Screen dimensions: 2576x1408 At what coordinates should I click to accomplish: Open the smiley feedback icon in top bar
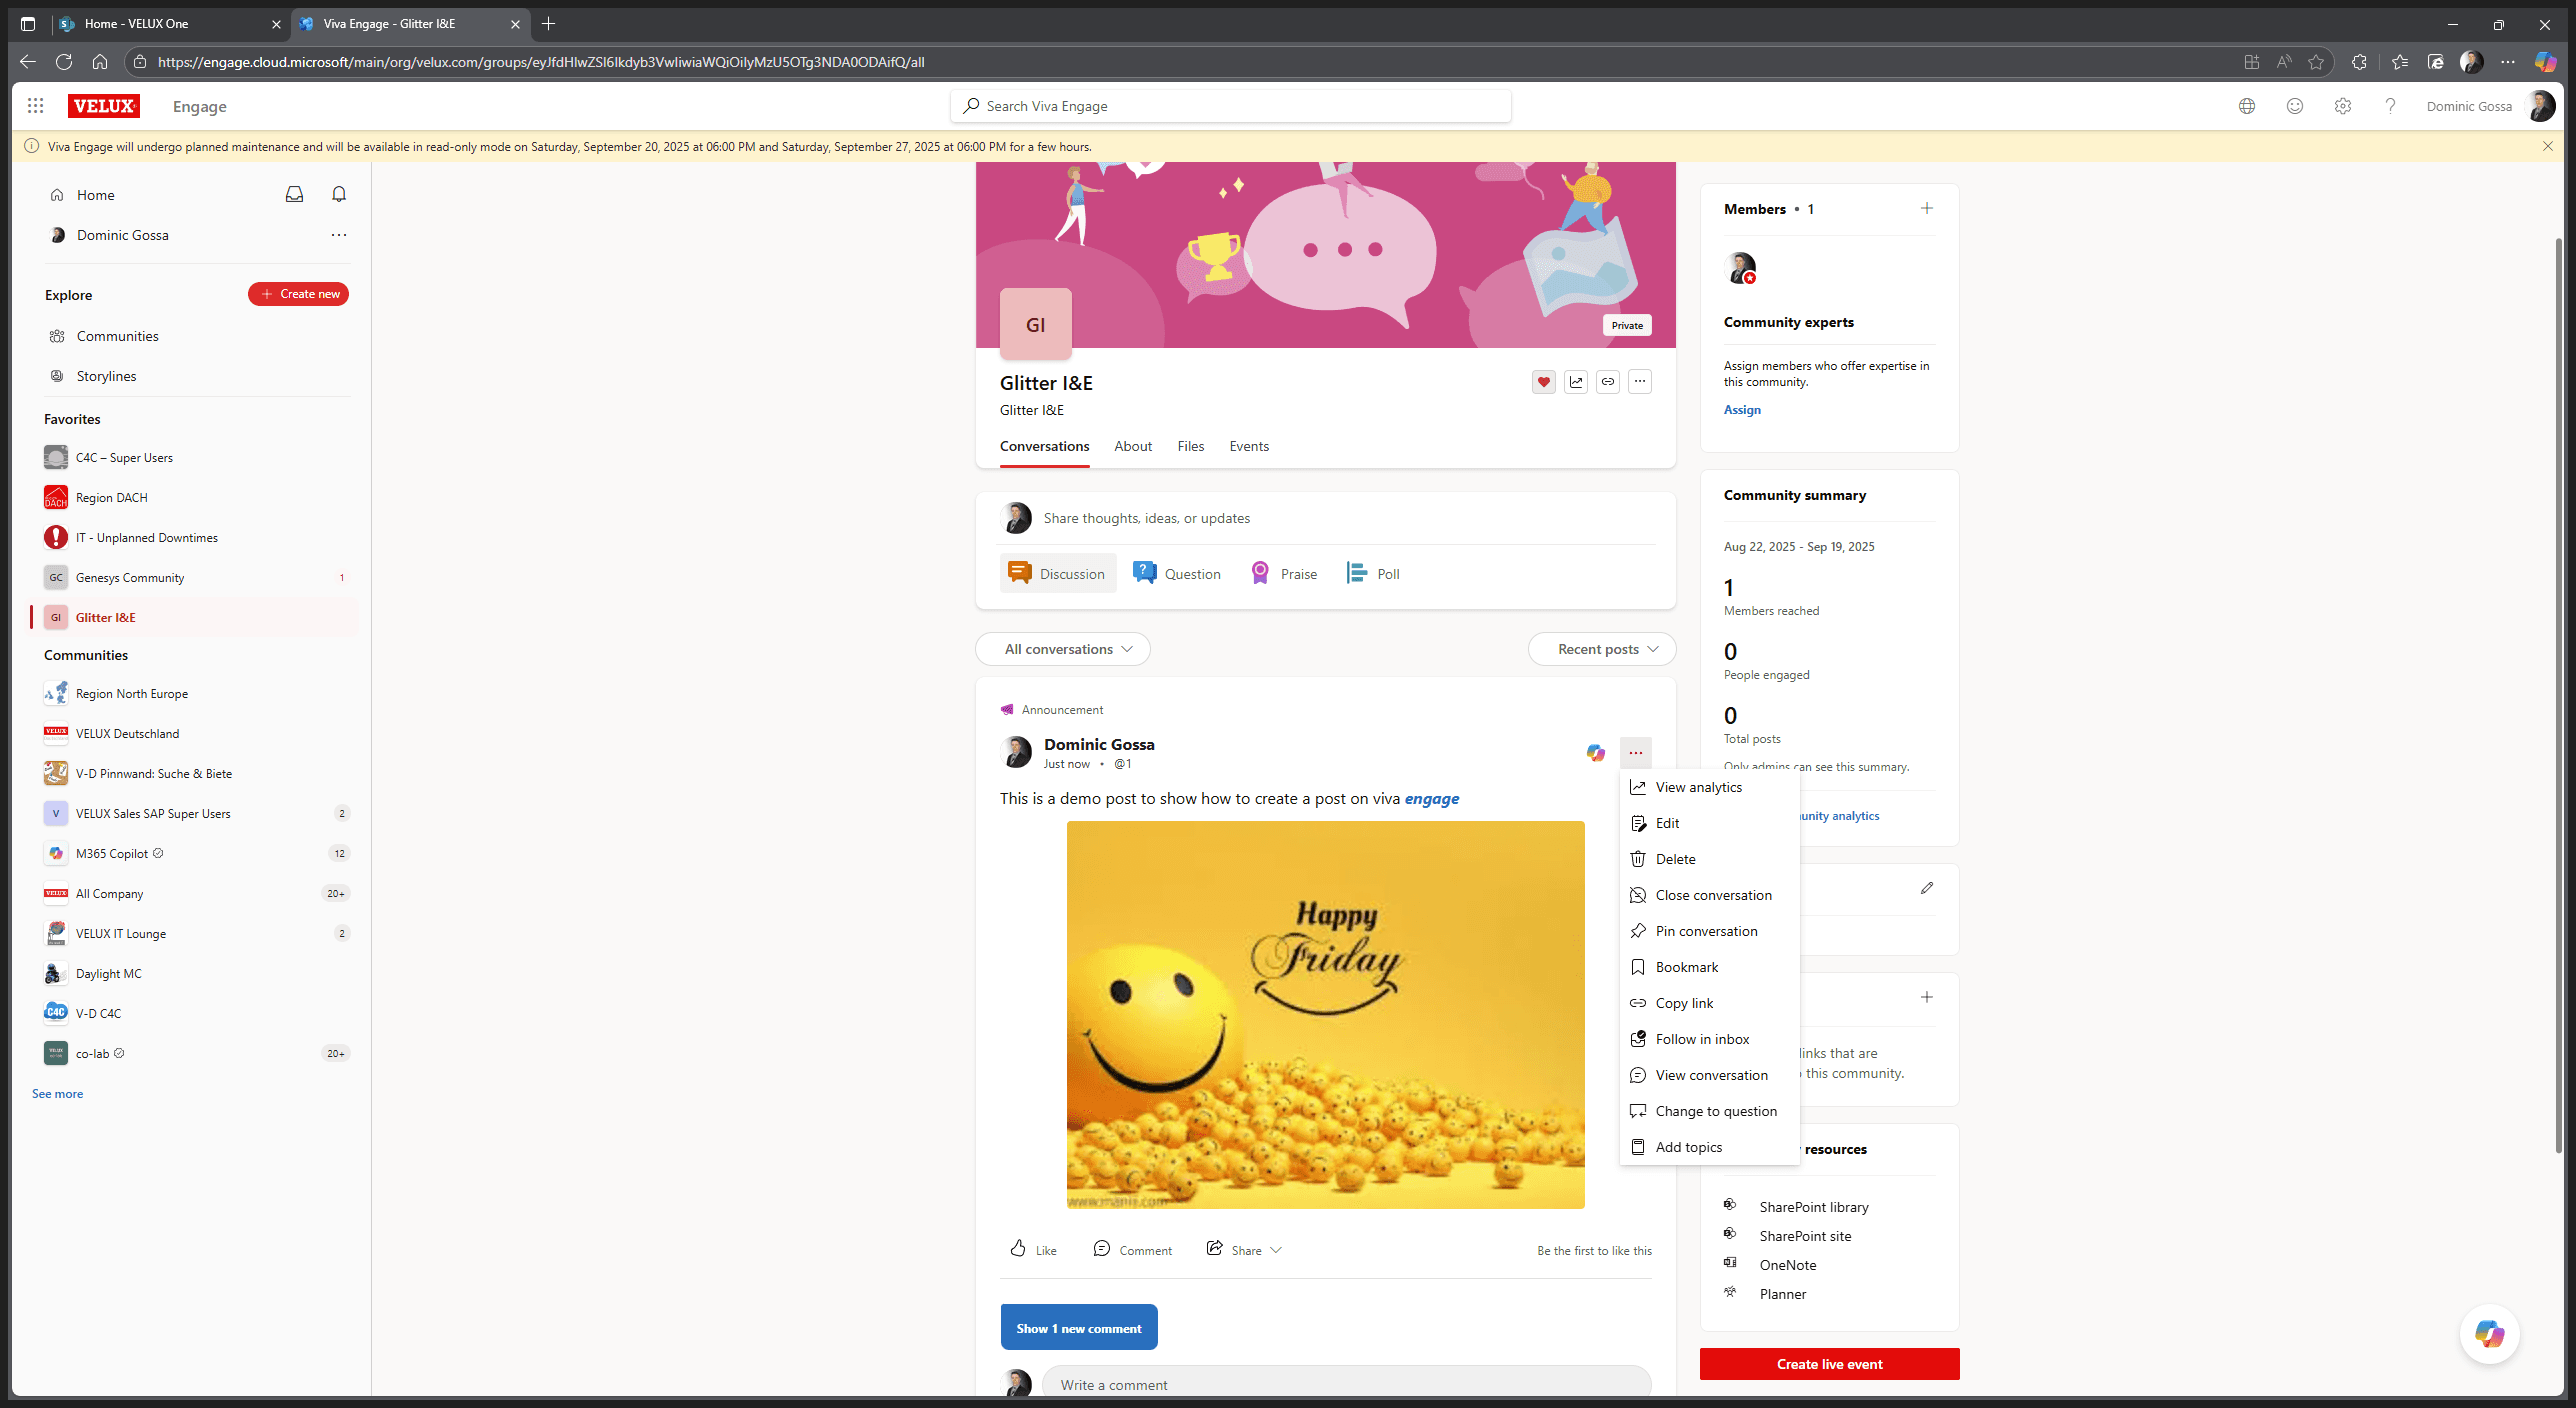(x=2295, y=106)
